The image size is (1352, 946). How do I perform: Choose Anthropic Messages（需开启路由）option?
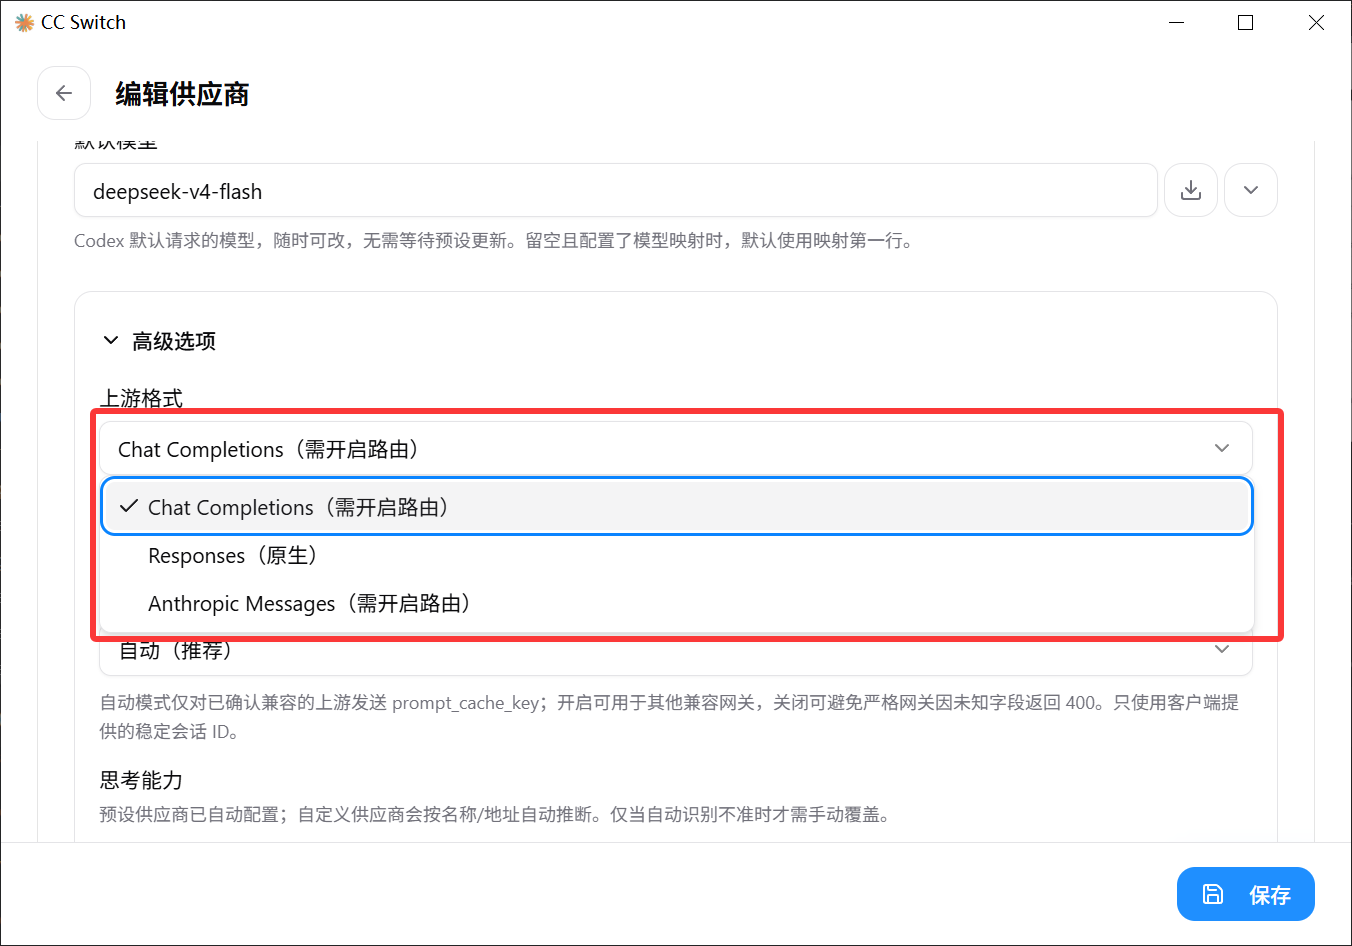[677, 603]
